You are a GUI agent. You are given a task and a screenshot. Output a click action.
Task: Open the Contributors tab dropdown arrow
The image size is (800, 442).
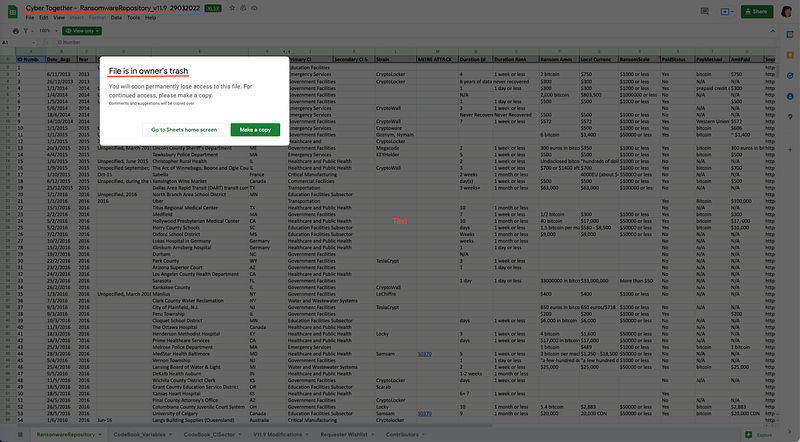[423, 435]
